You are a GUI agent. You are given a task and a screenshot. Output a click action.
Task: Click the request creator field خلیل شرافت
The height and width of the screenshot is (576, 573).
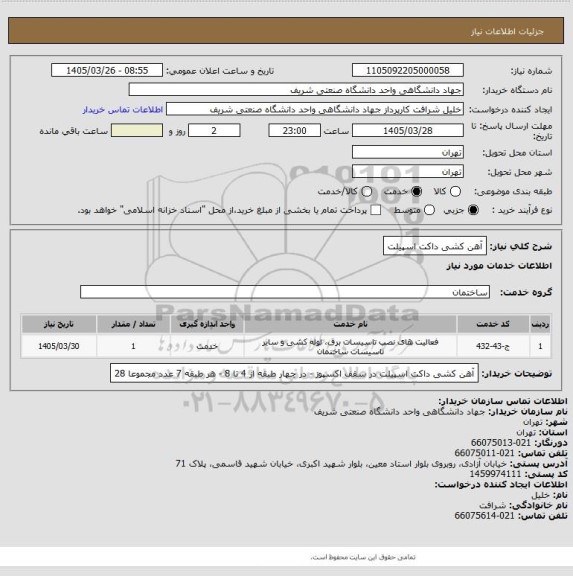[x=315, y=109]
